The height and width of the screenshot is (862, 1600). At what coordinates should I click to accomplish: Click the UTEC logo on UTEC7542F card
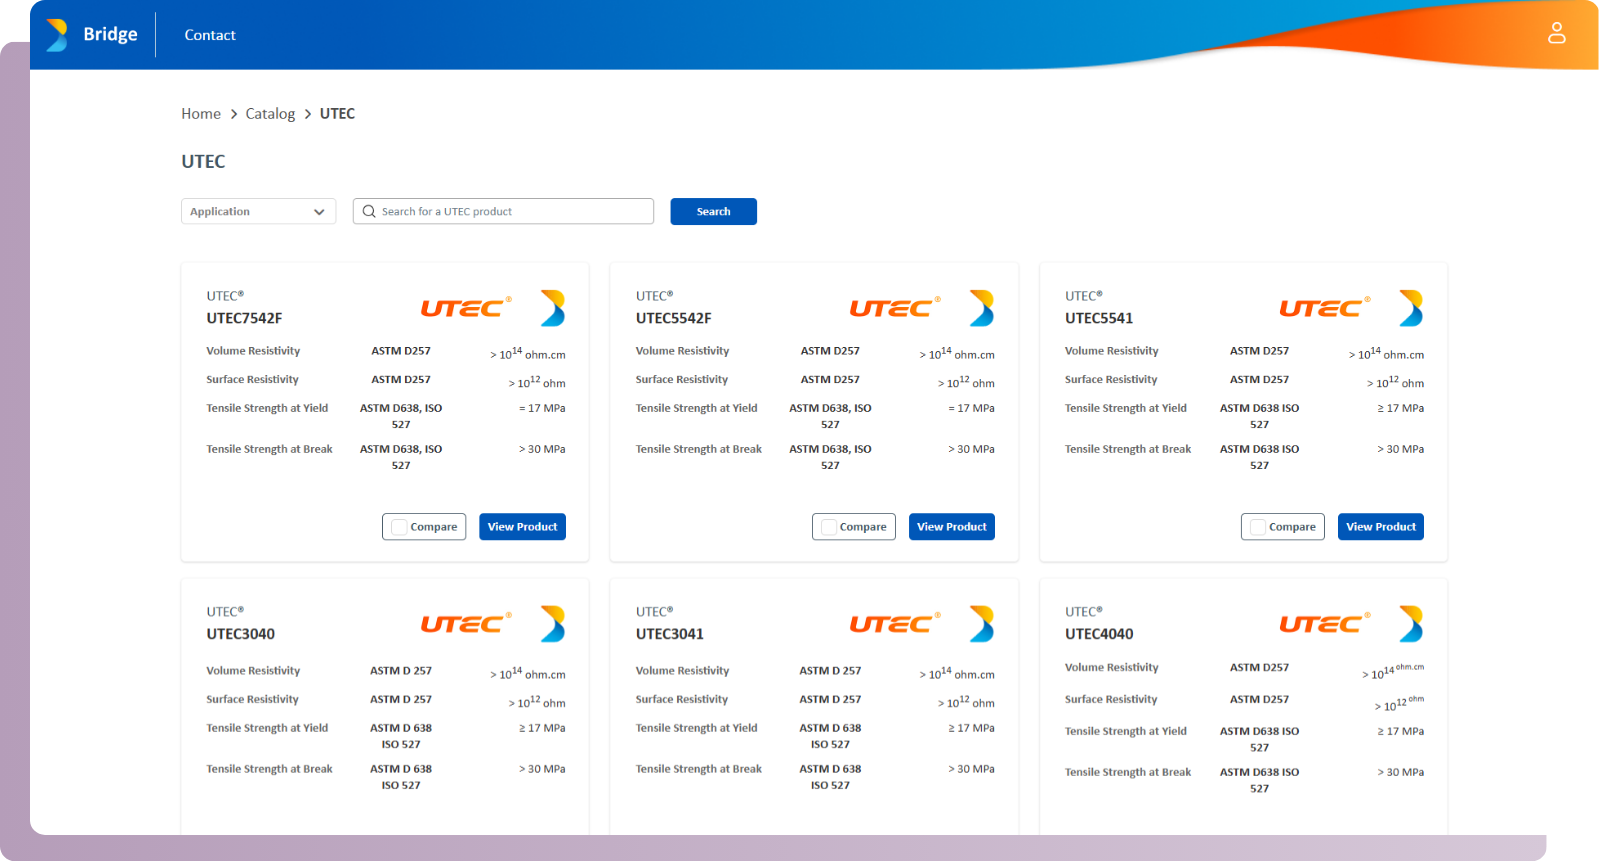[466, 308]
